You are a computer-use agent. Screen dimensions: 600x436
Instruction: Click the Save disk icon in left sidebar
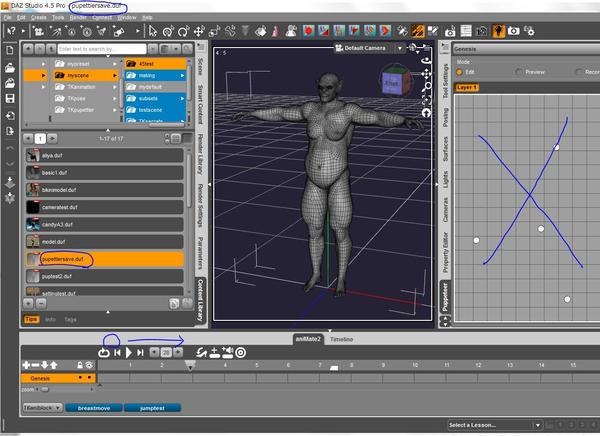click(x=10, y=99)
